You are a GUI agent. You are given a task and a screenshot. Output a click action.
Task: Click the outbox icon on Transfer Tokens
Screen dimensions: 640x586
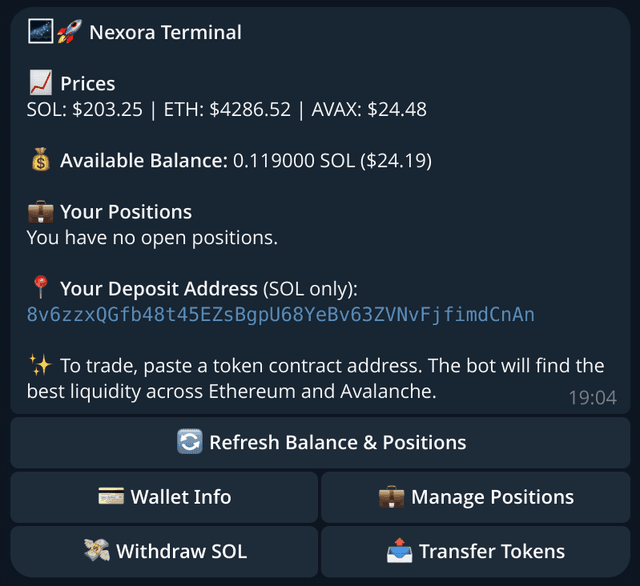[399, 551]
